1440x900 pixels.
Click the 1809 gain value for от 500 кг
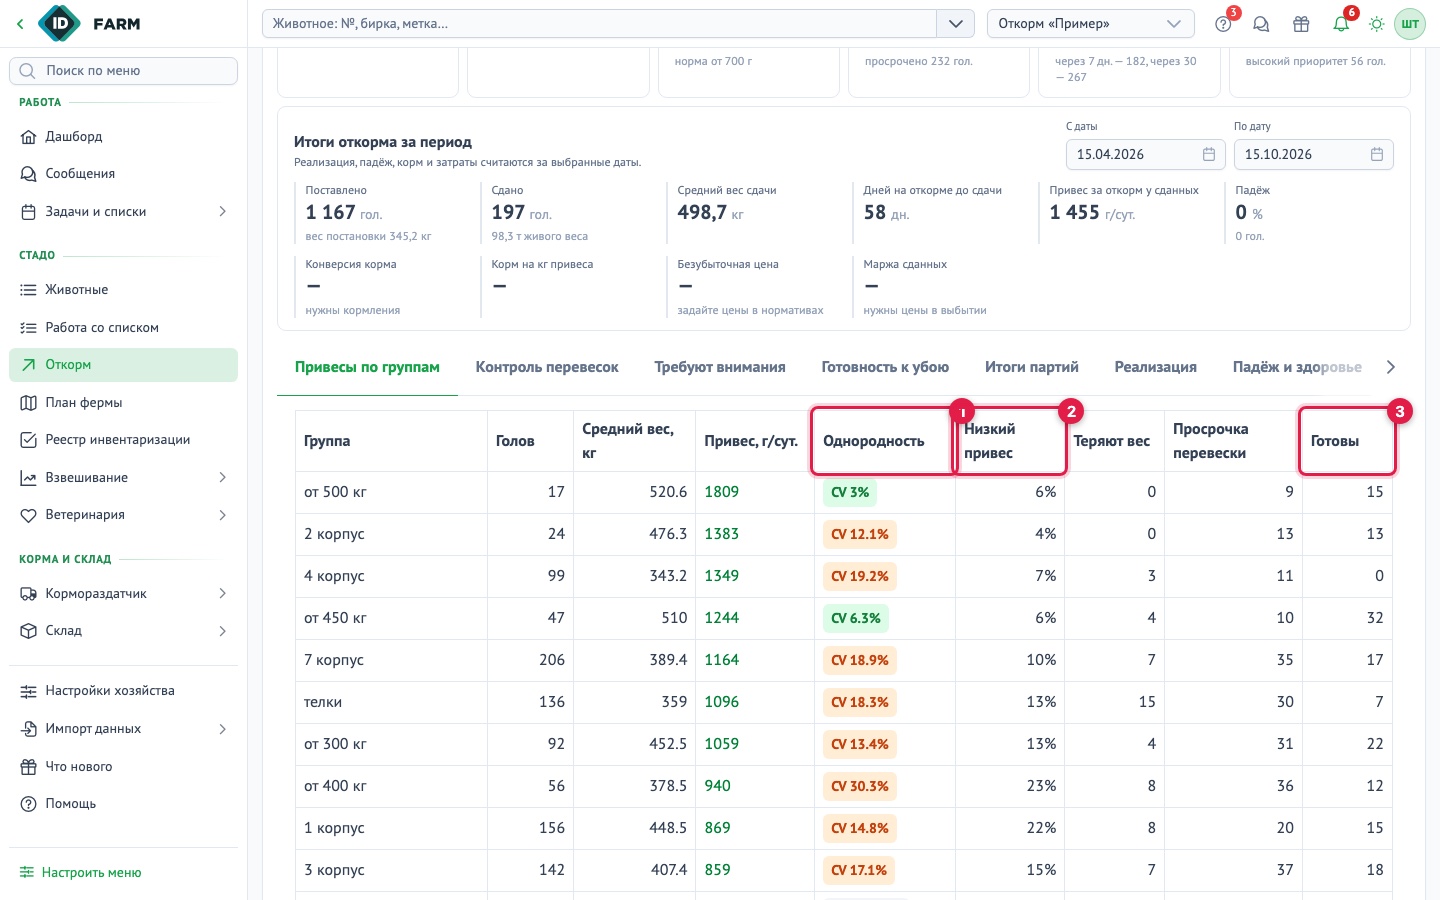722,492
